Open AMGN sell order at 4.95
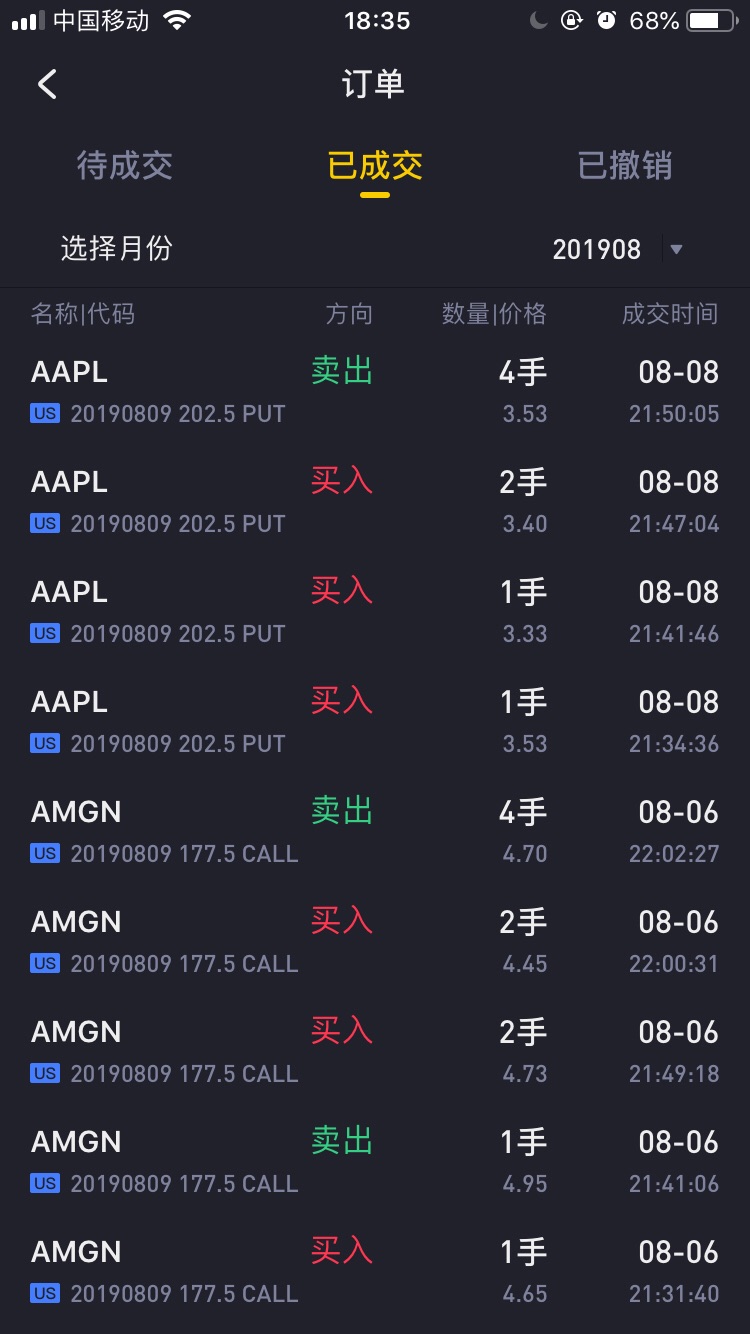This screenshot has height=1334, width=750. (375, 1161)
